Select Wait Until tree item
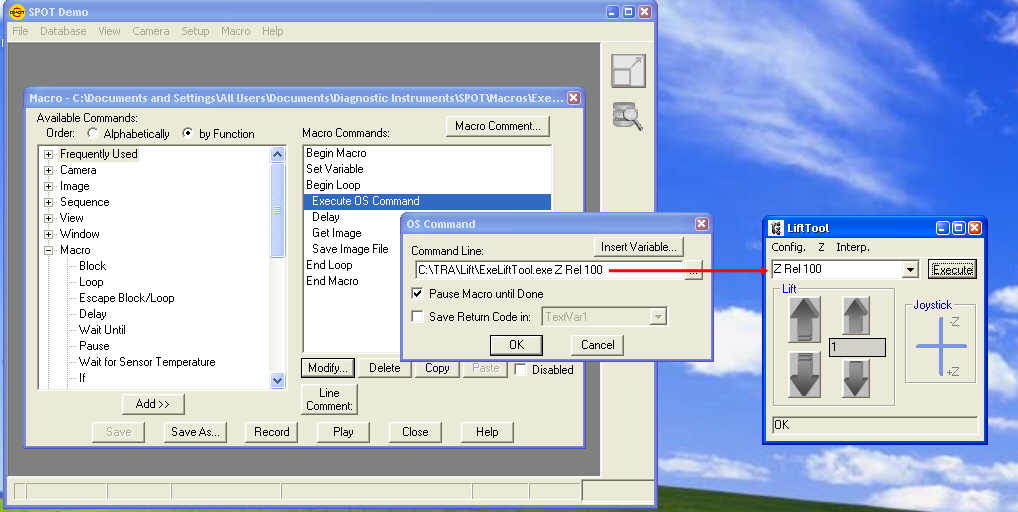This screenshot has width=1018, height=512. tap(102, 330)
